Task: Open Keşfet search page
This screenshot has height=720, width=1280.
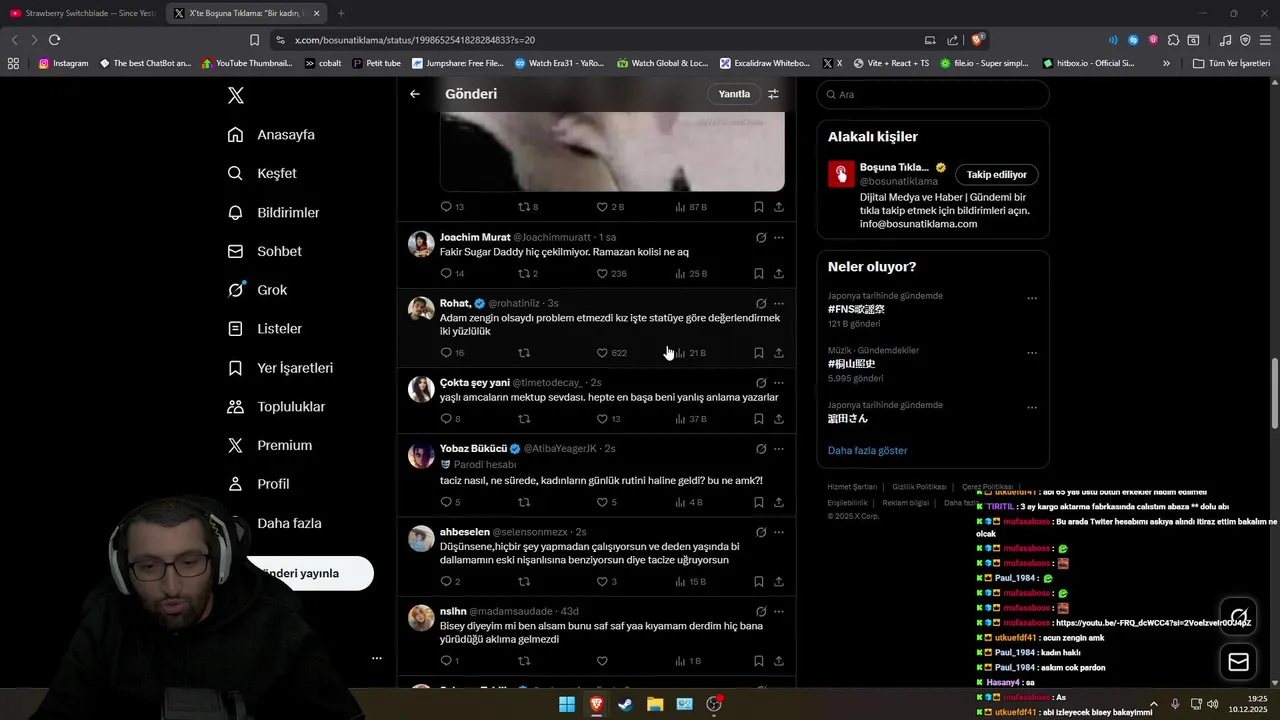Action: coord(262,173)
